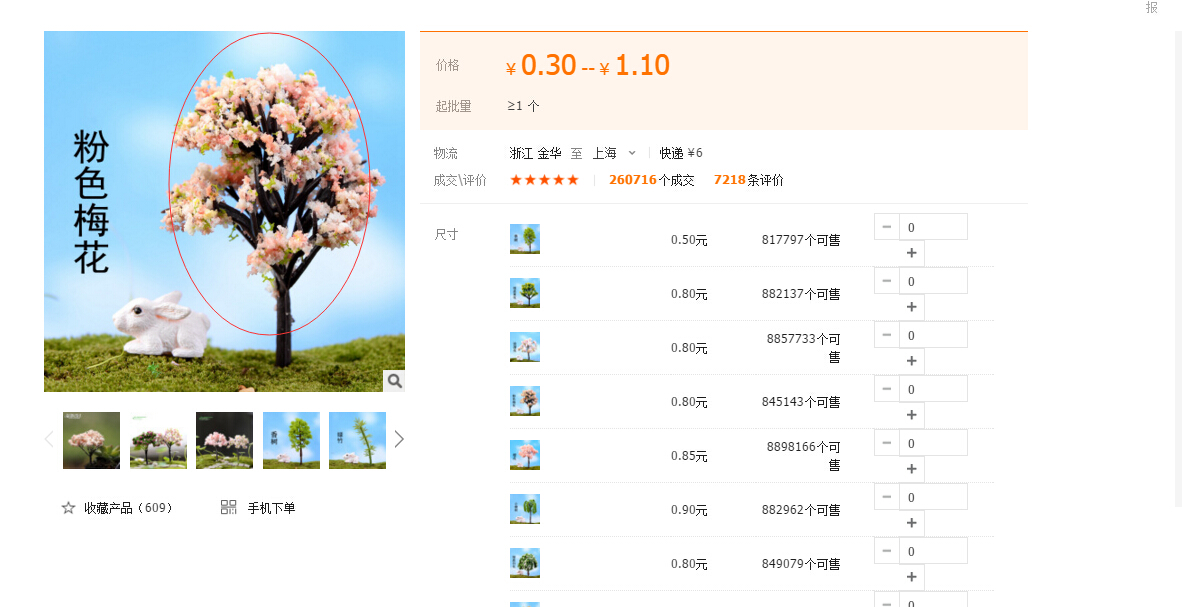The image size is (1182, 607).
Task: Increase quantity for the 882137个可售 row
Action: [911, 307]
